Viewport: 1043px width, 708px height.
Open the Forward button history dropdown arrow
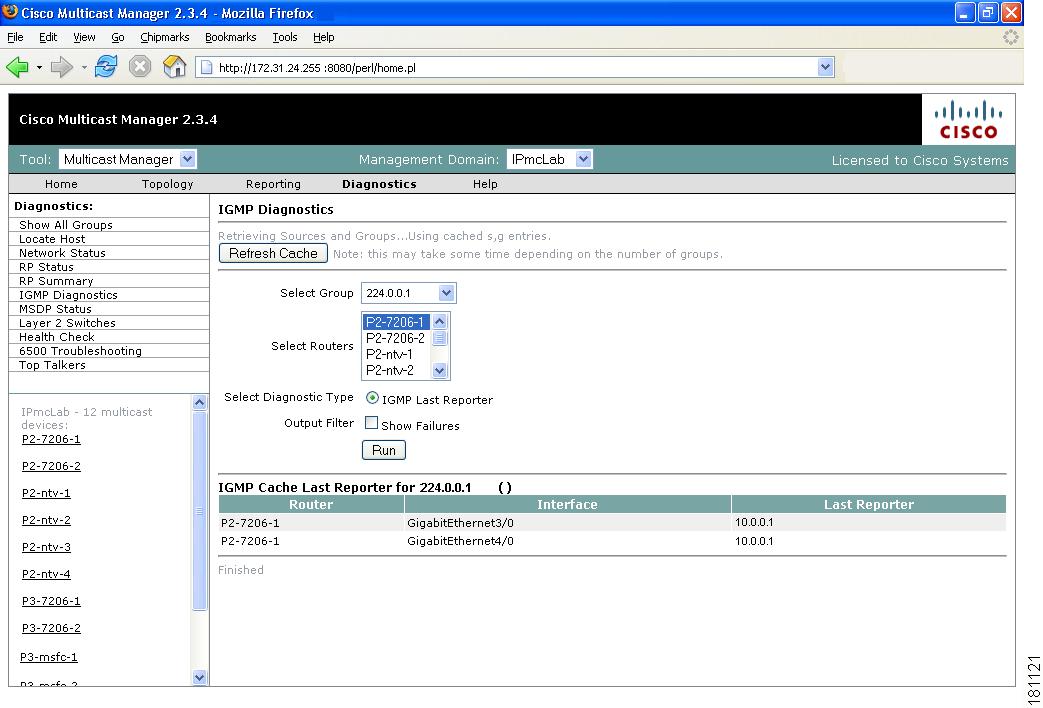click(x=84, y=67)
